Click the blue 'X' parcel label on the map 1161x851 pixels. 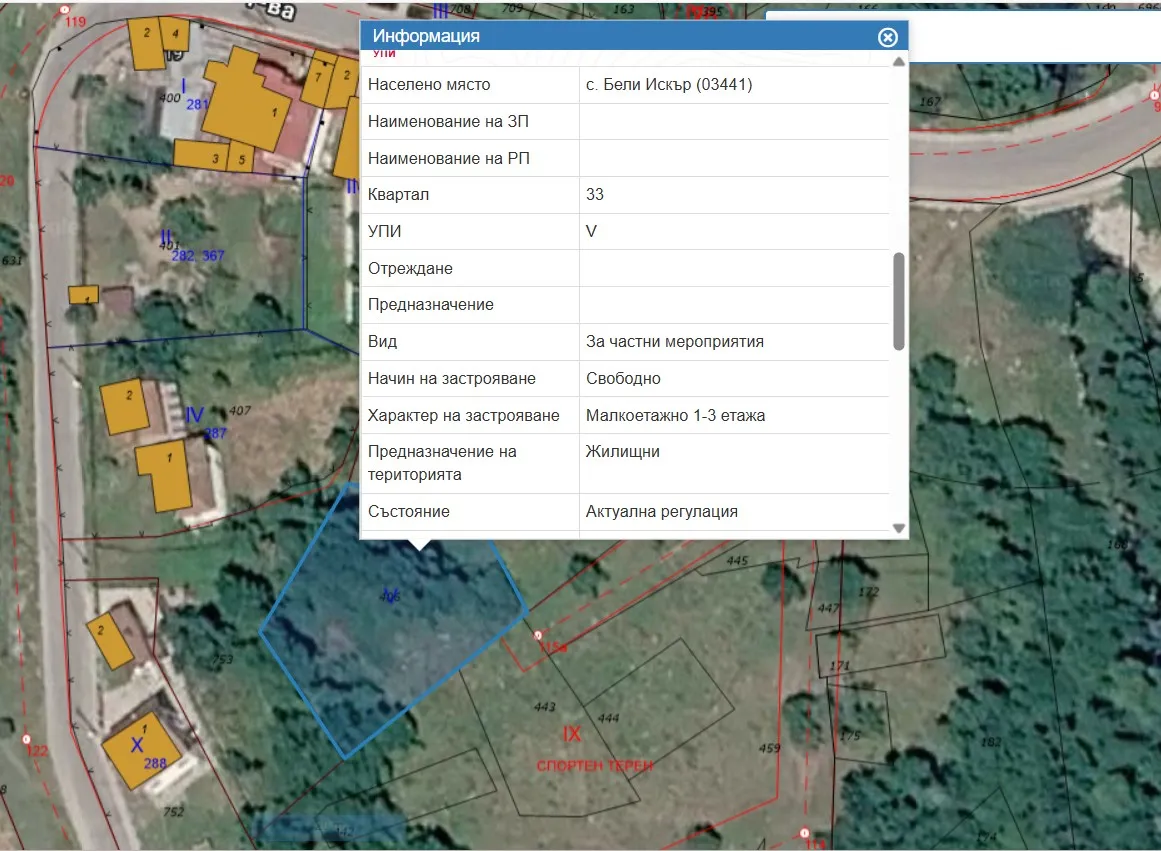tap(137, 745)
